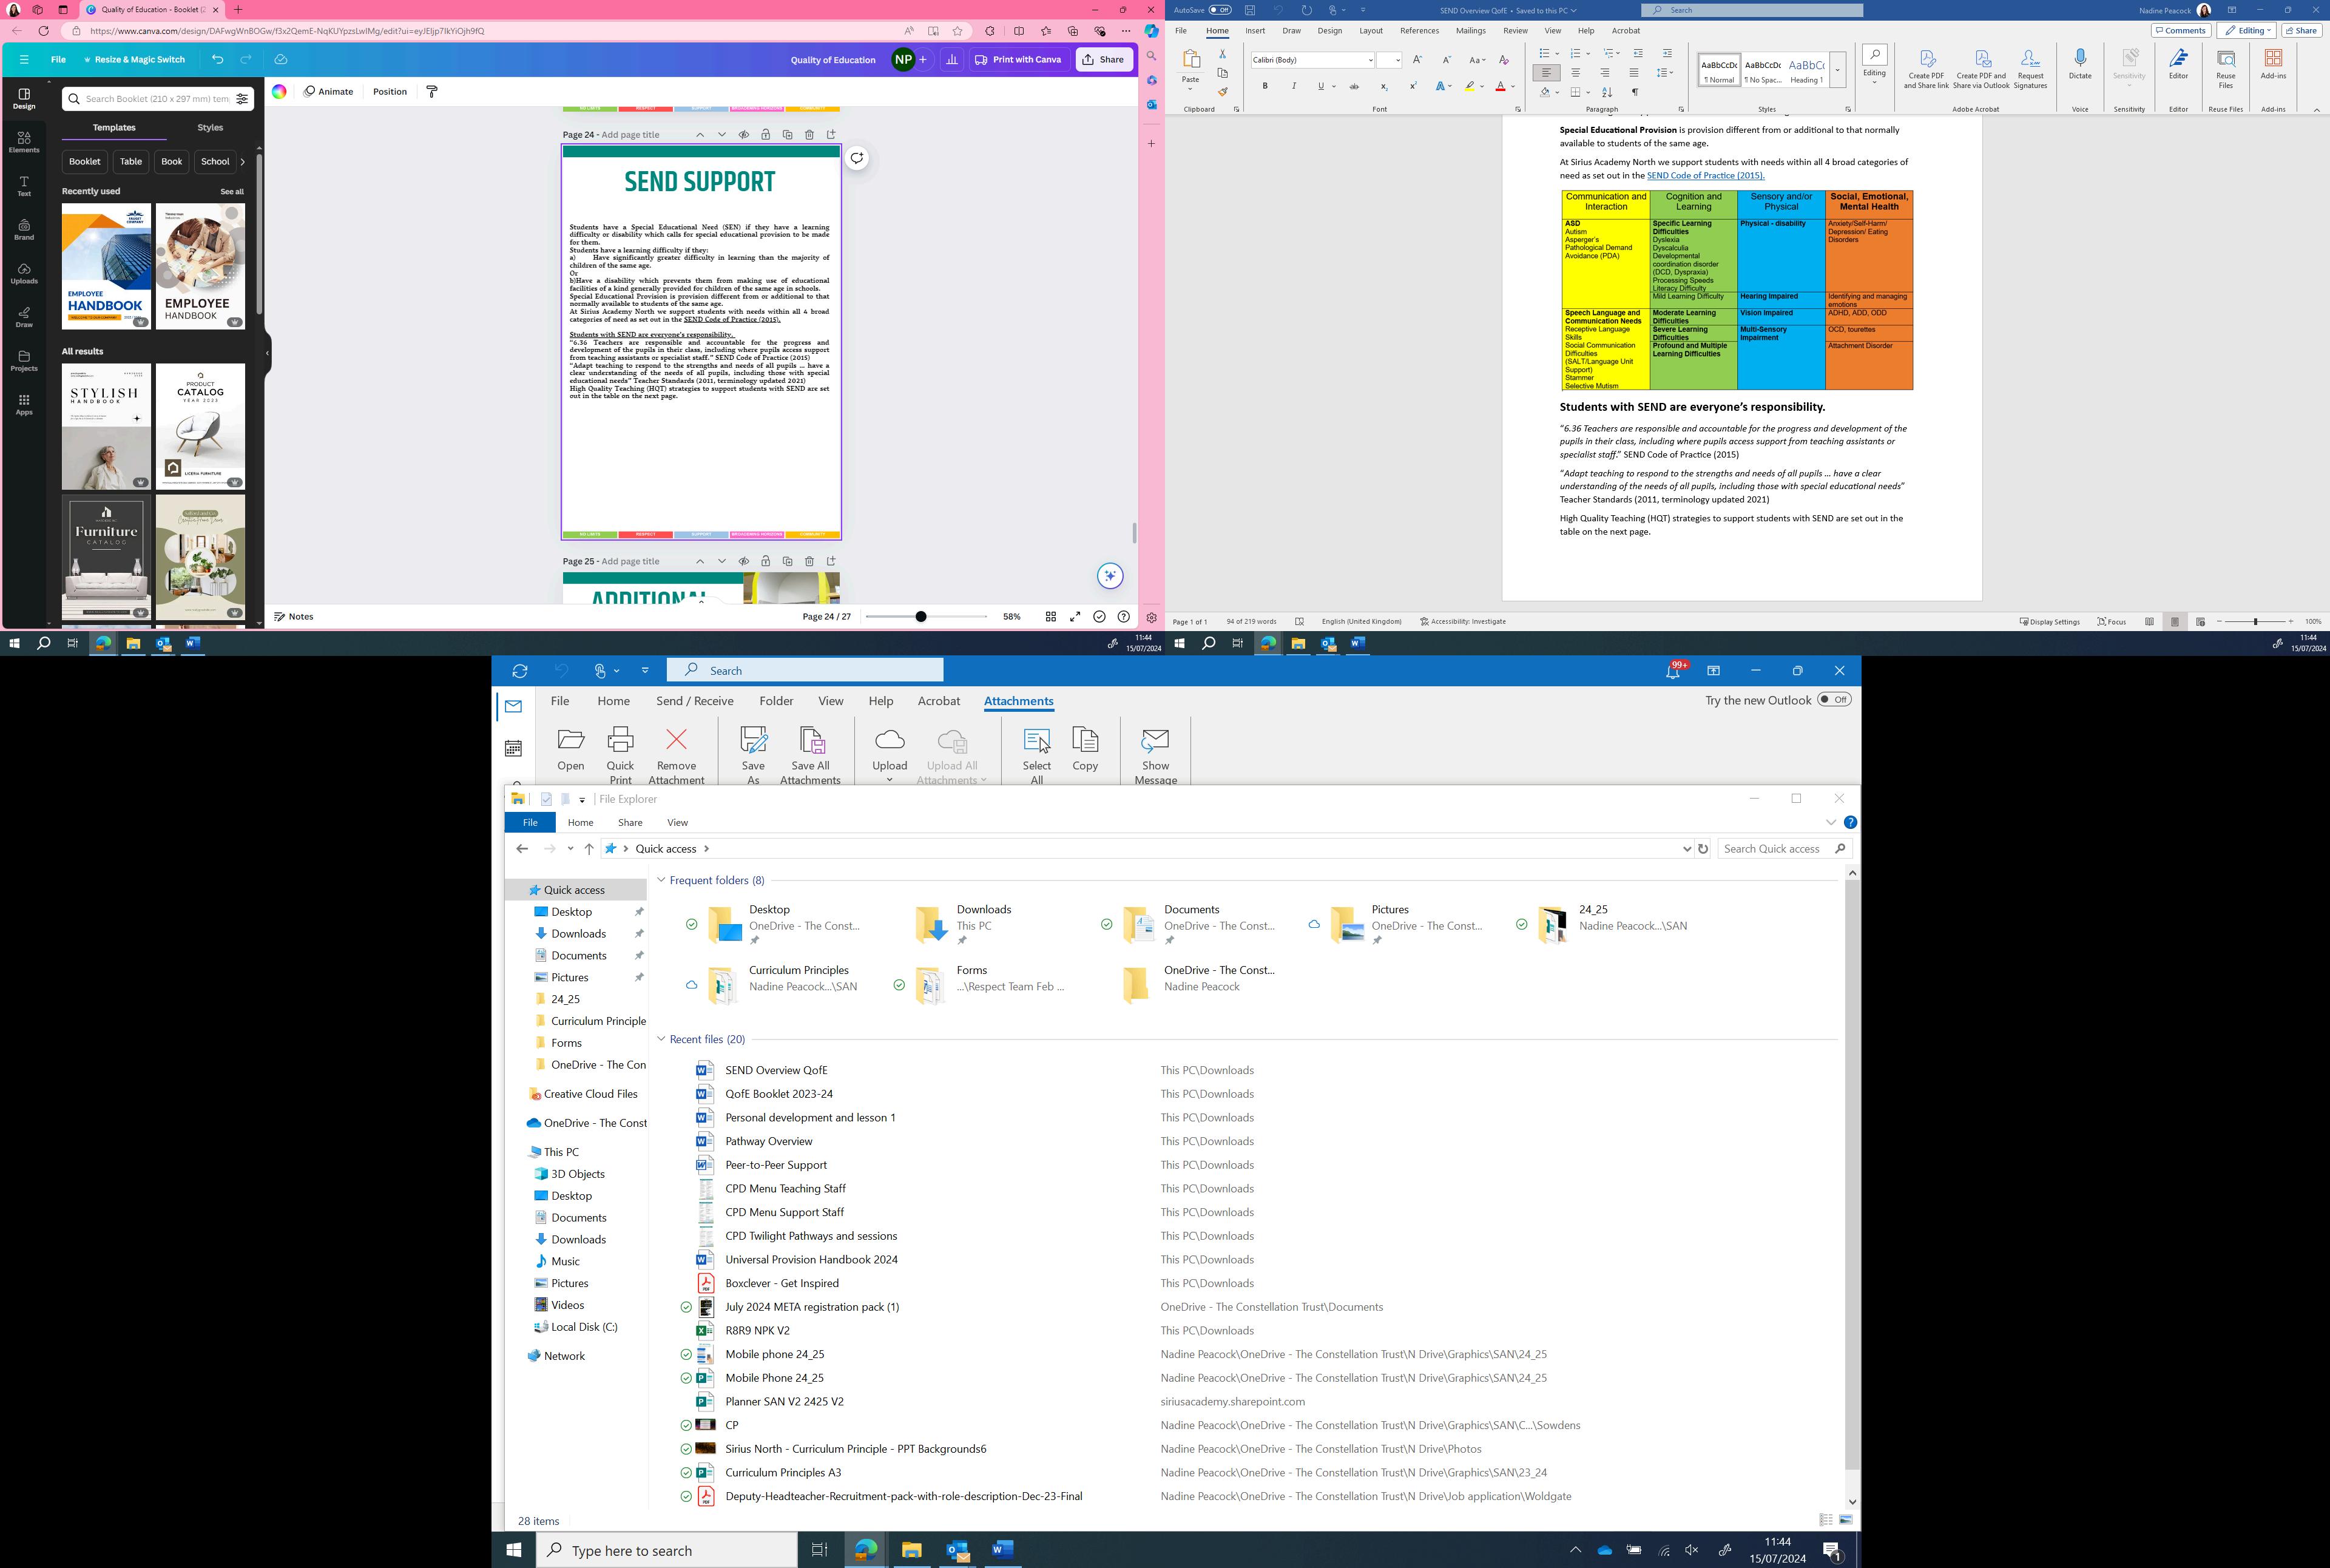
Task: Switch to the Styles tab in Canva
Action: pos(210,128)
